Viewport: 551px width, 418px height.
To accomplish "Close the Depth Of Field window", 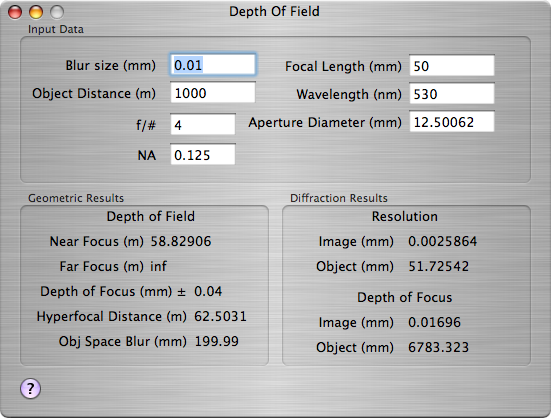I will [15, 12].
